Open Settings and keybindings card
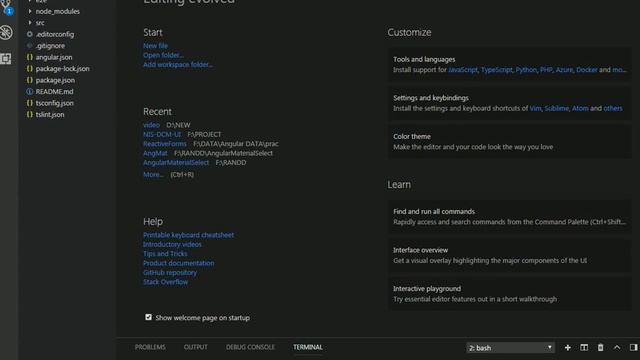This screenshot has height=360, width=640. 509,103
